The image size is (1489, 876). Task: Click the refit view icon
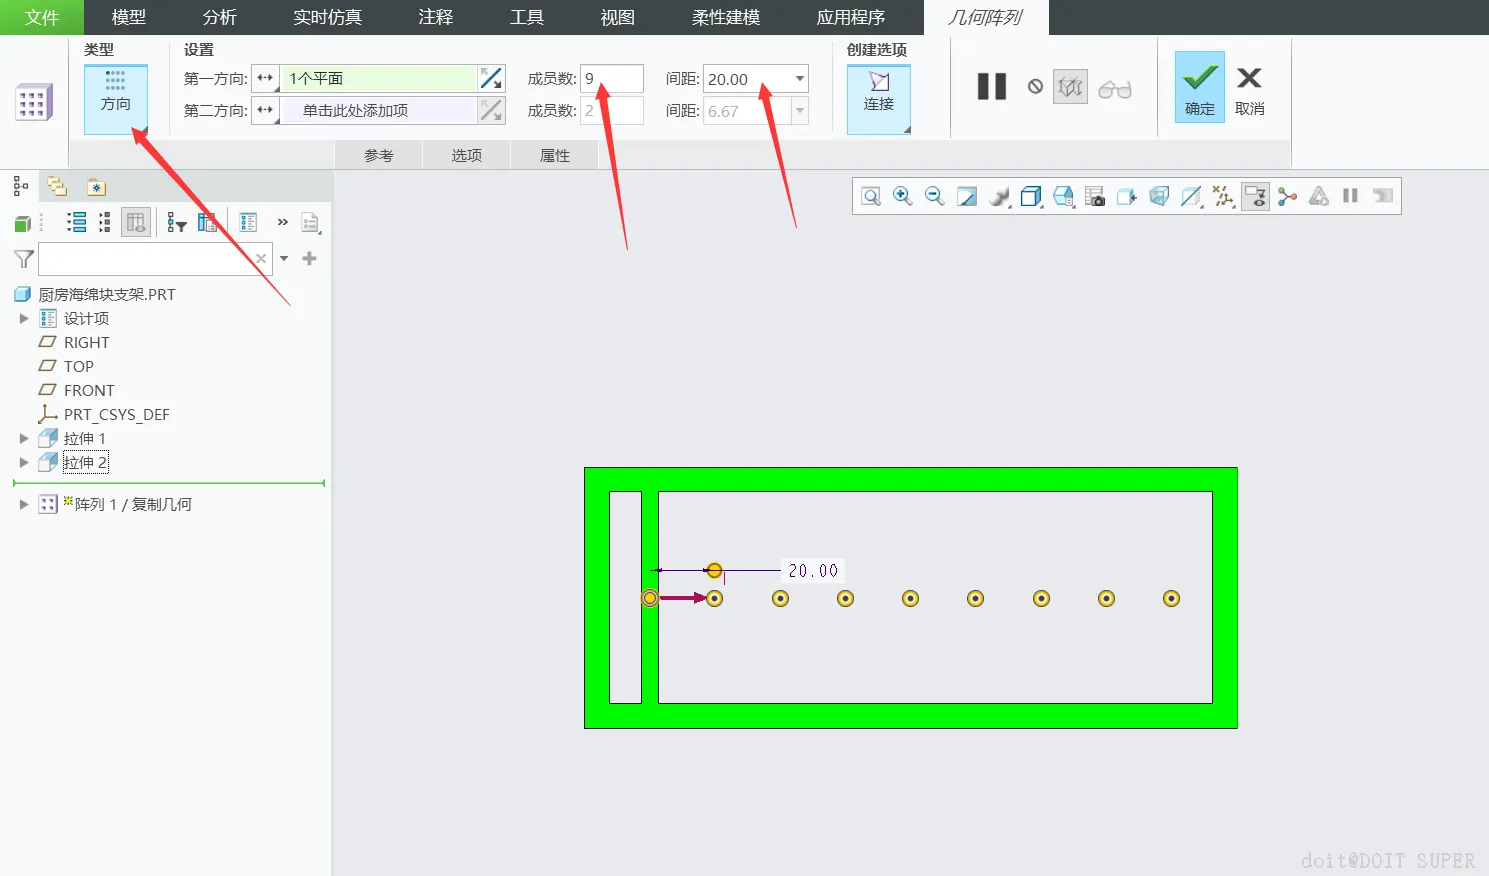(870, 196)
